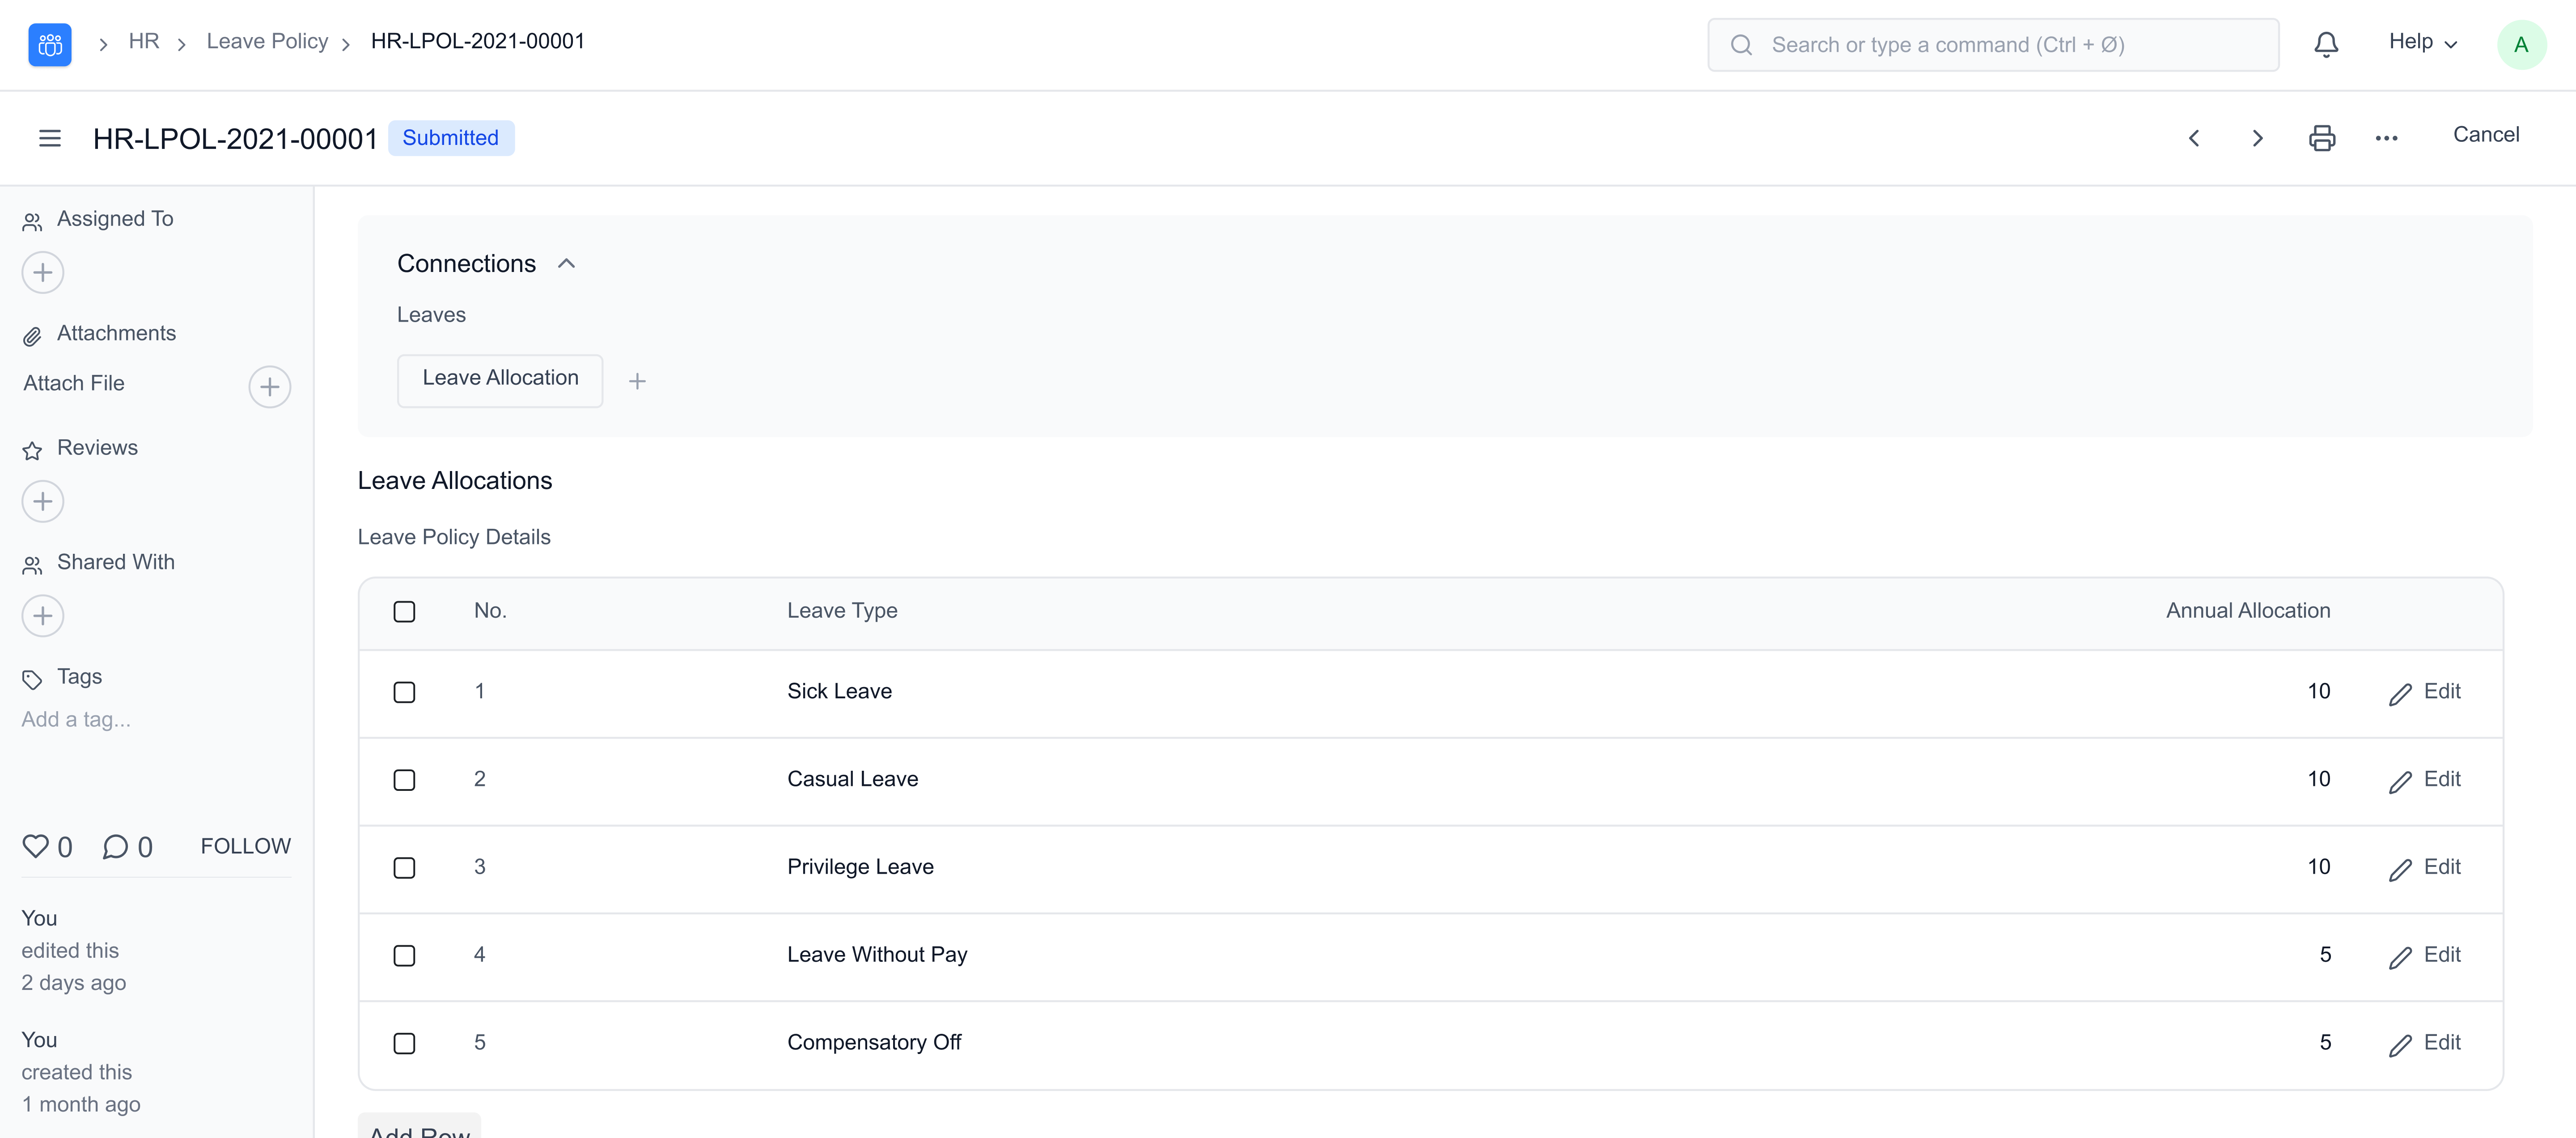
Task: Check the Privilege Leave row checkbox
Action: click(x=404, y=868)
